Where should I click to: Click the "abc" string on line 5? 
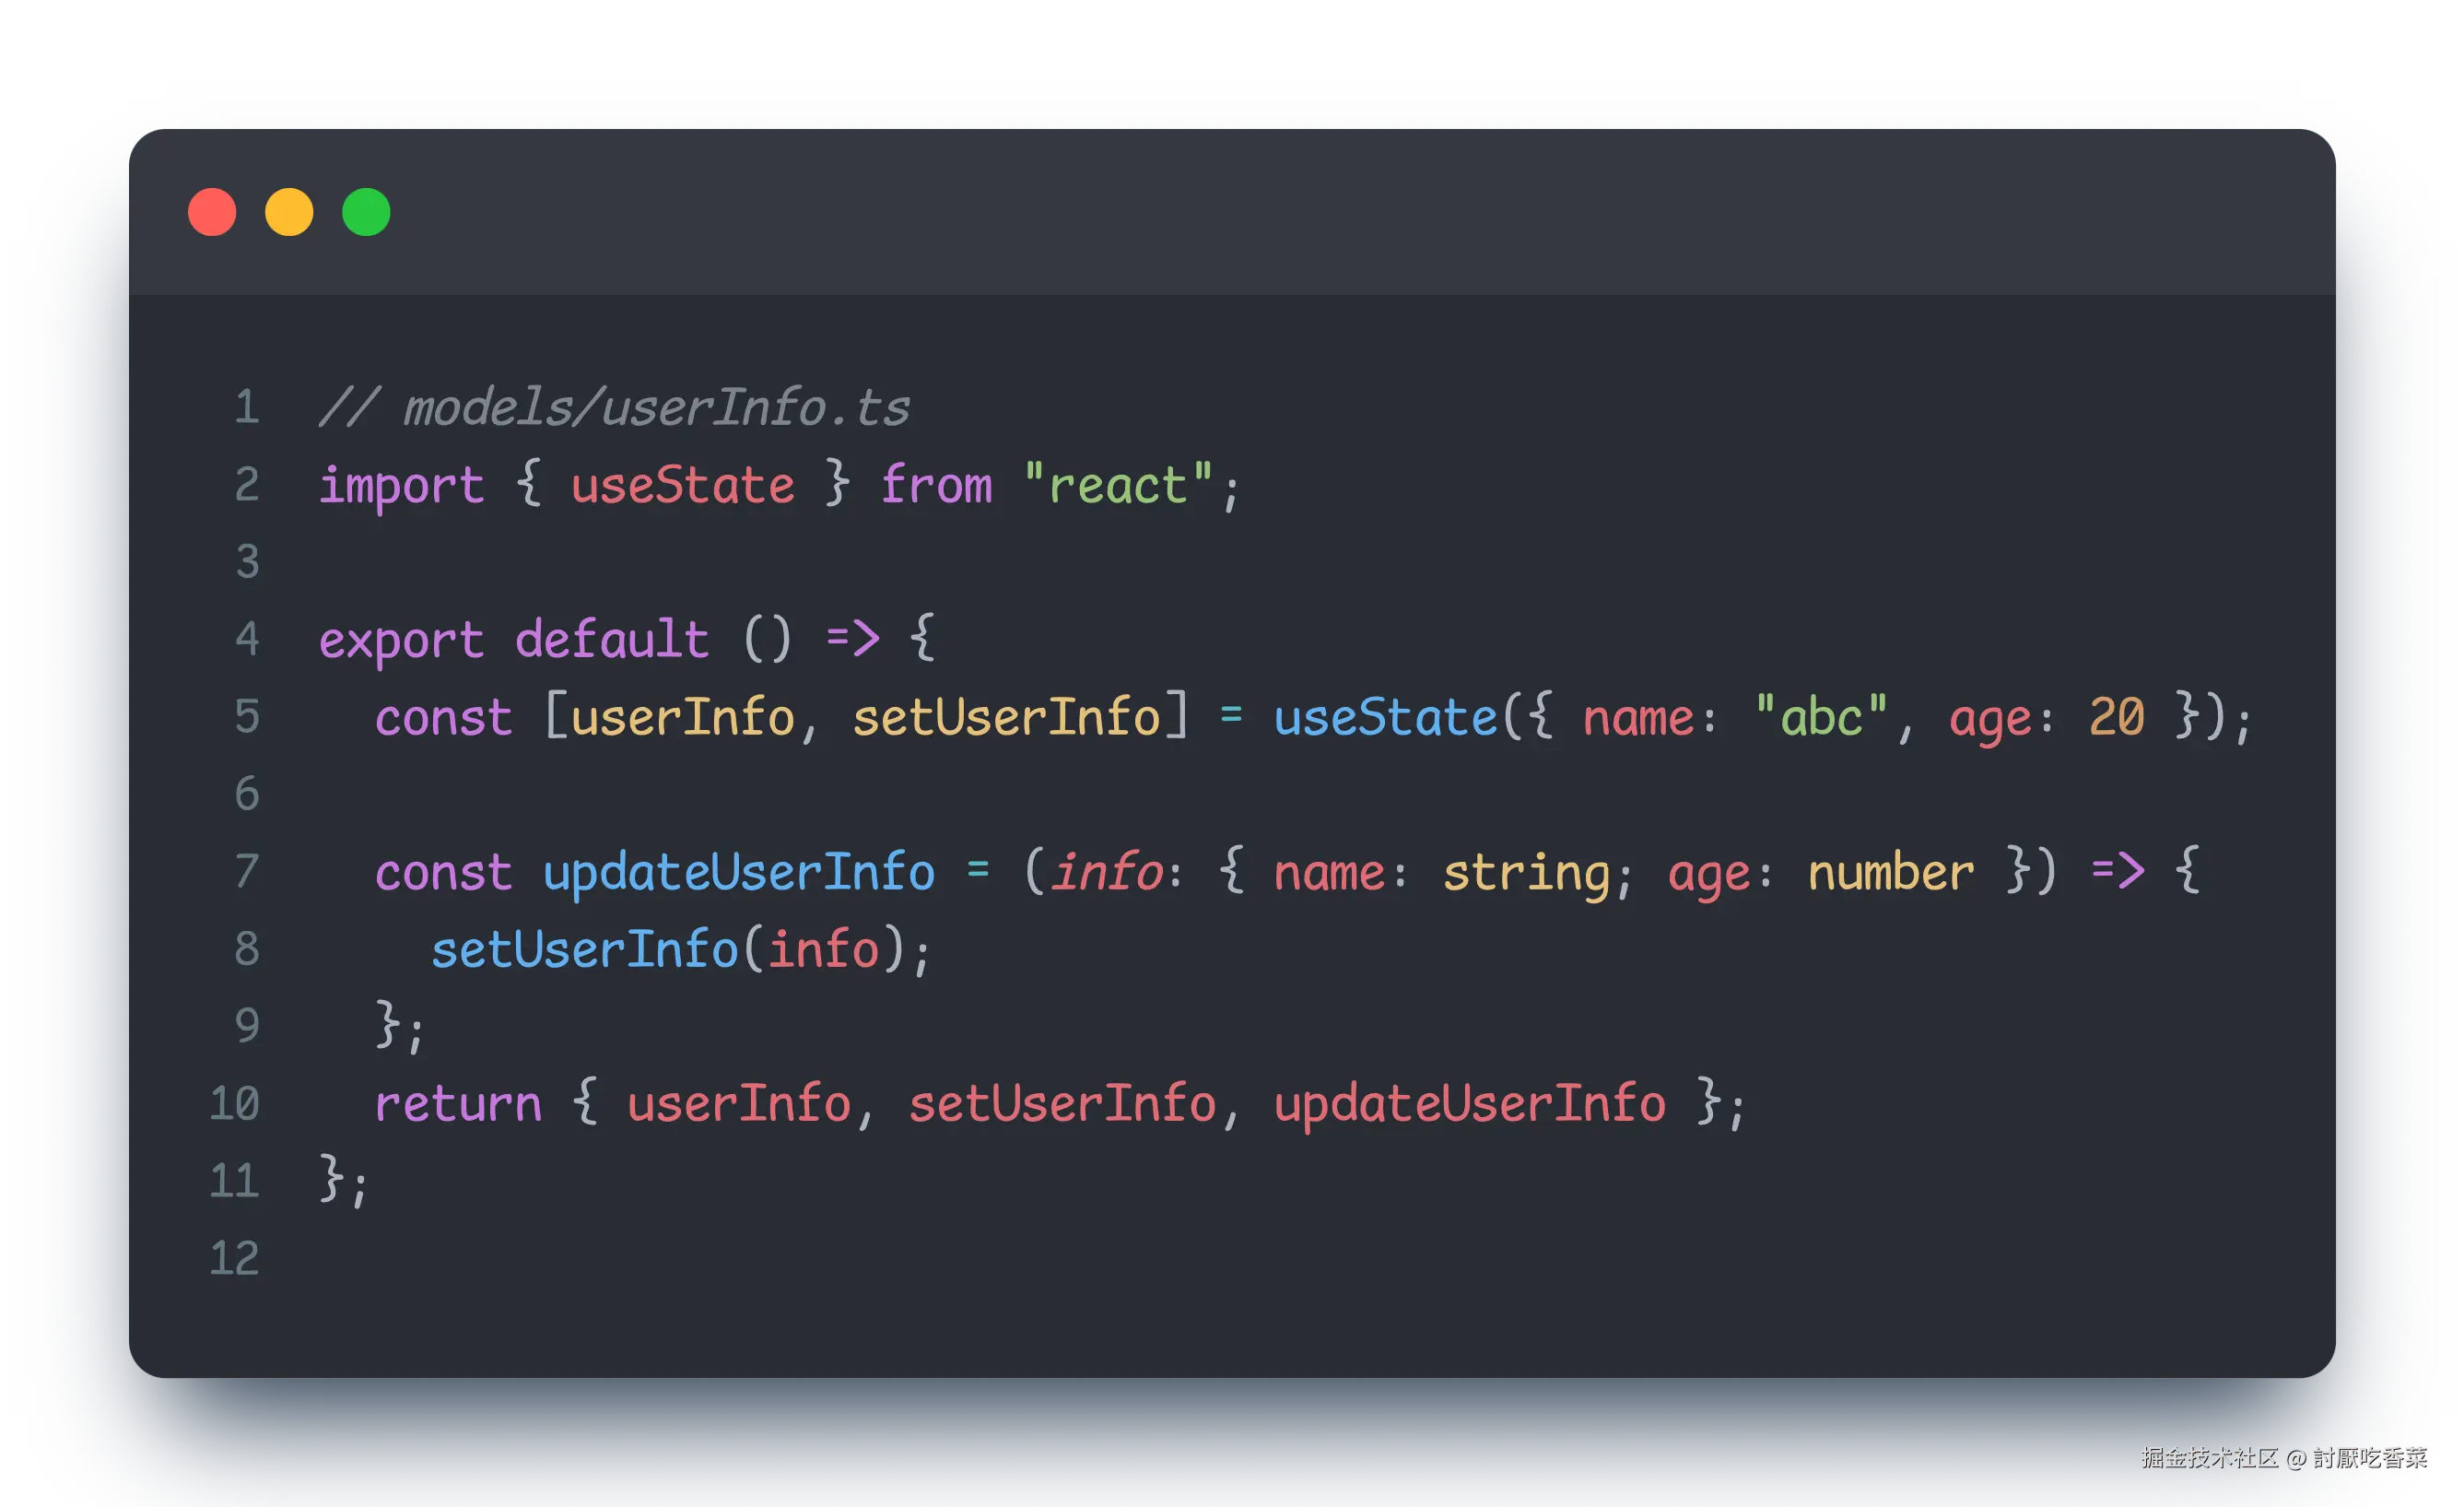click(x=1821, y=717)
